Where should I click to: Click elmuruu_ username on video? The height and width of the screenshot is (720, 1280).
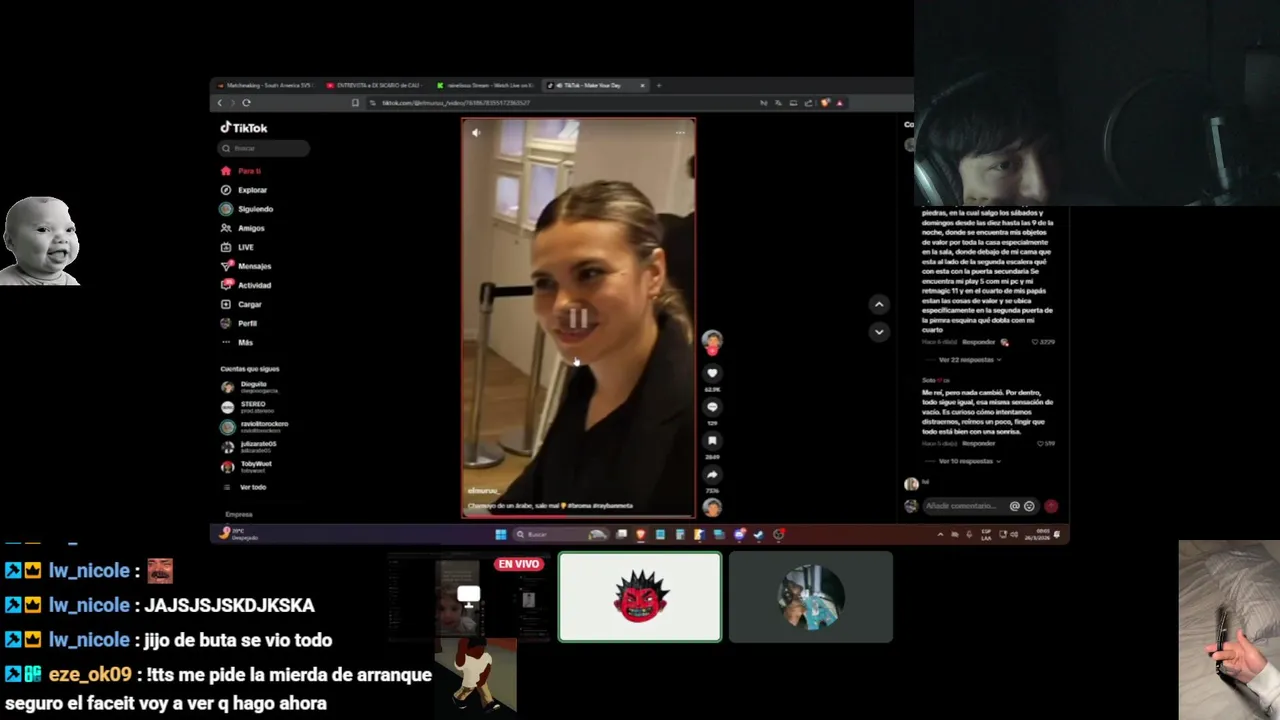(x=484, y=491)
